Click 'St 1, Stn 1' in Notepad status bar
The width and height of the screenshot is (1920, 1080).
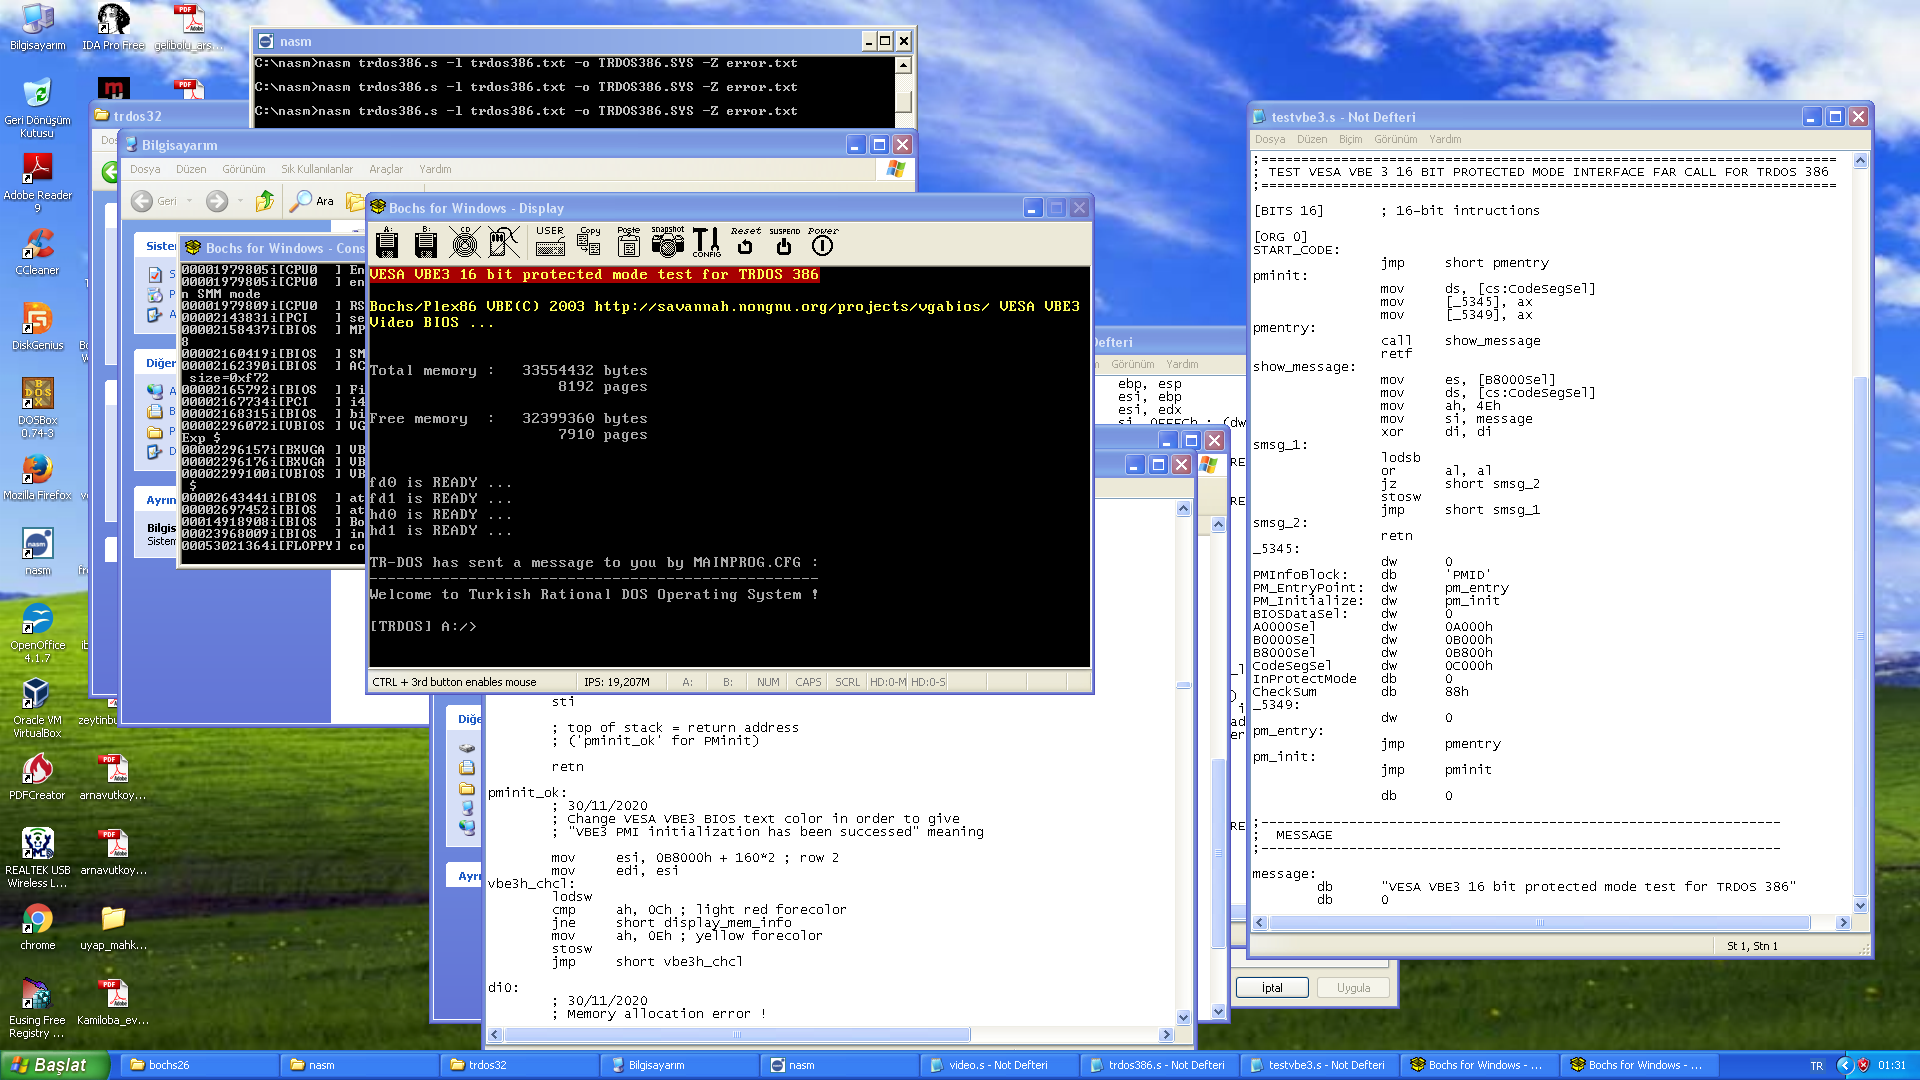[1752, 946]
